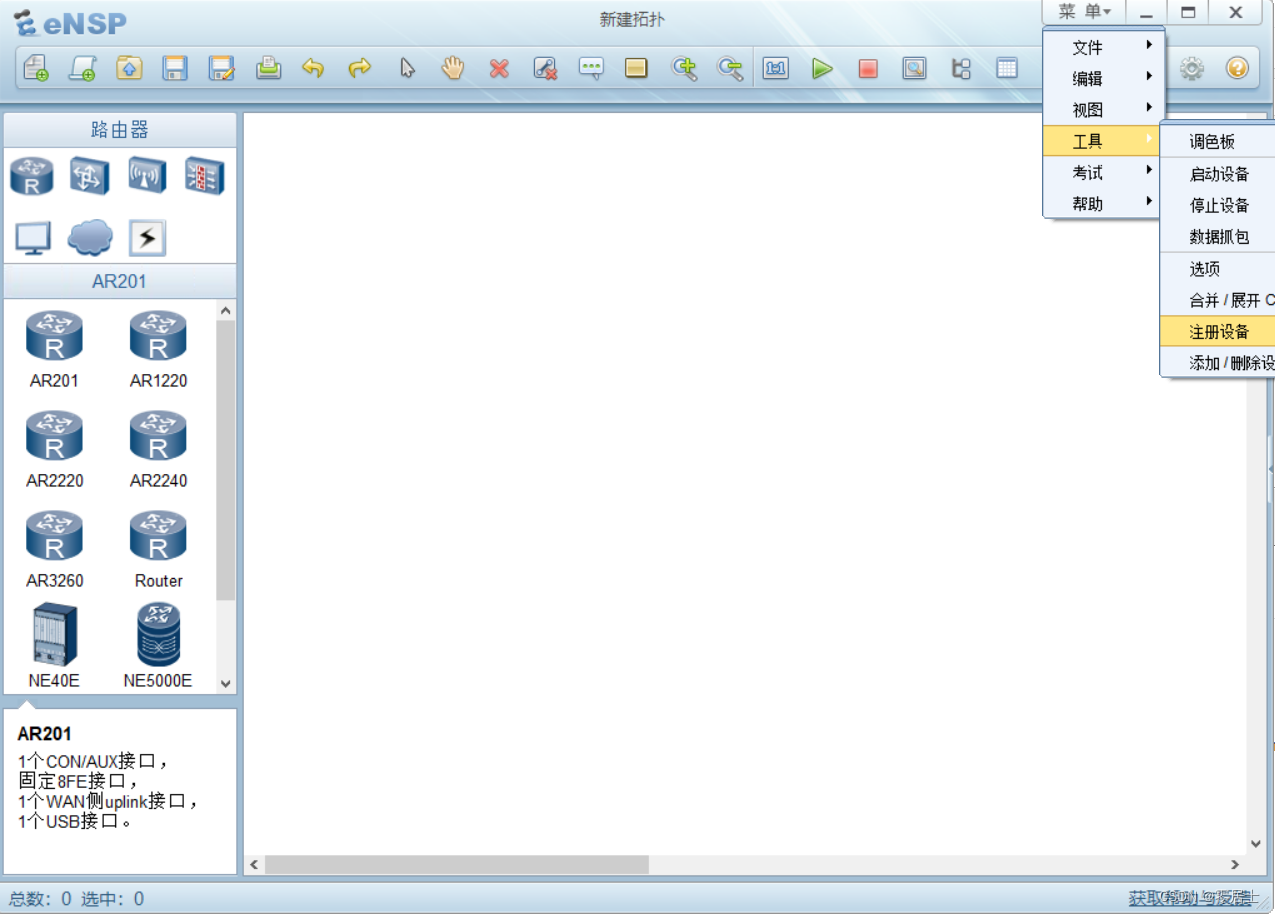
Task: Pick the AR2220 router device
Action: pyautogui.click(x=54, y=449)
